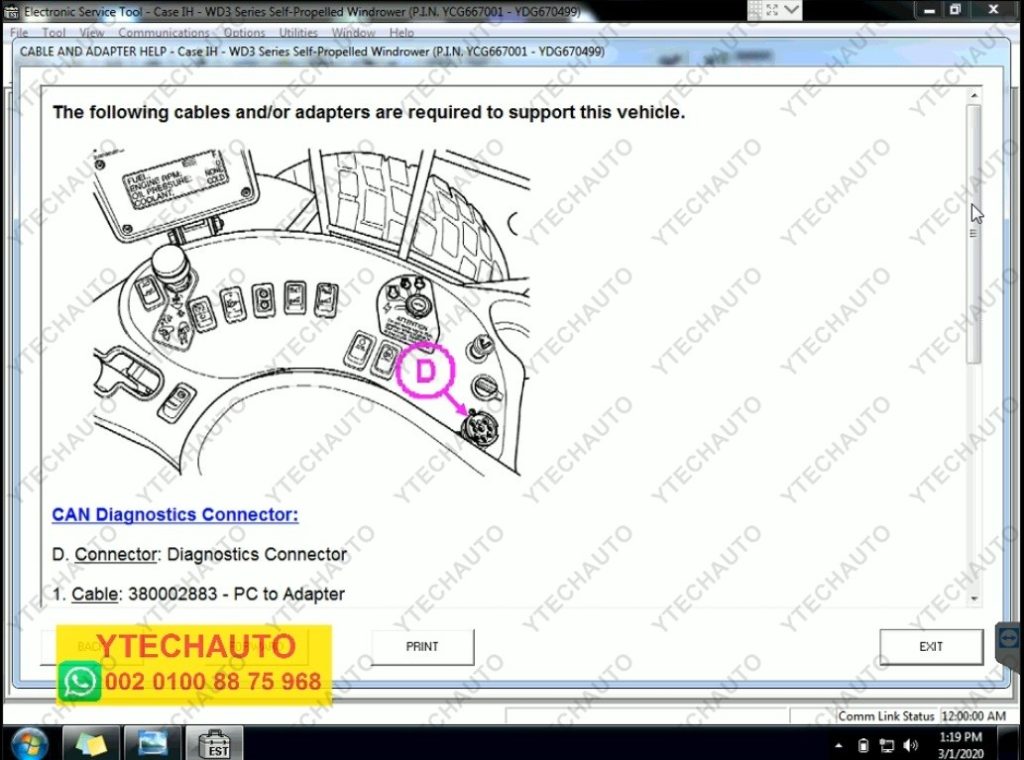Image resolution: width=1024 pixels, height=760 pixels.
Task: Select the EST toolbox taskbar icon
Action: pyautogui.click(x=215, y=743)
